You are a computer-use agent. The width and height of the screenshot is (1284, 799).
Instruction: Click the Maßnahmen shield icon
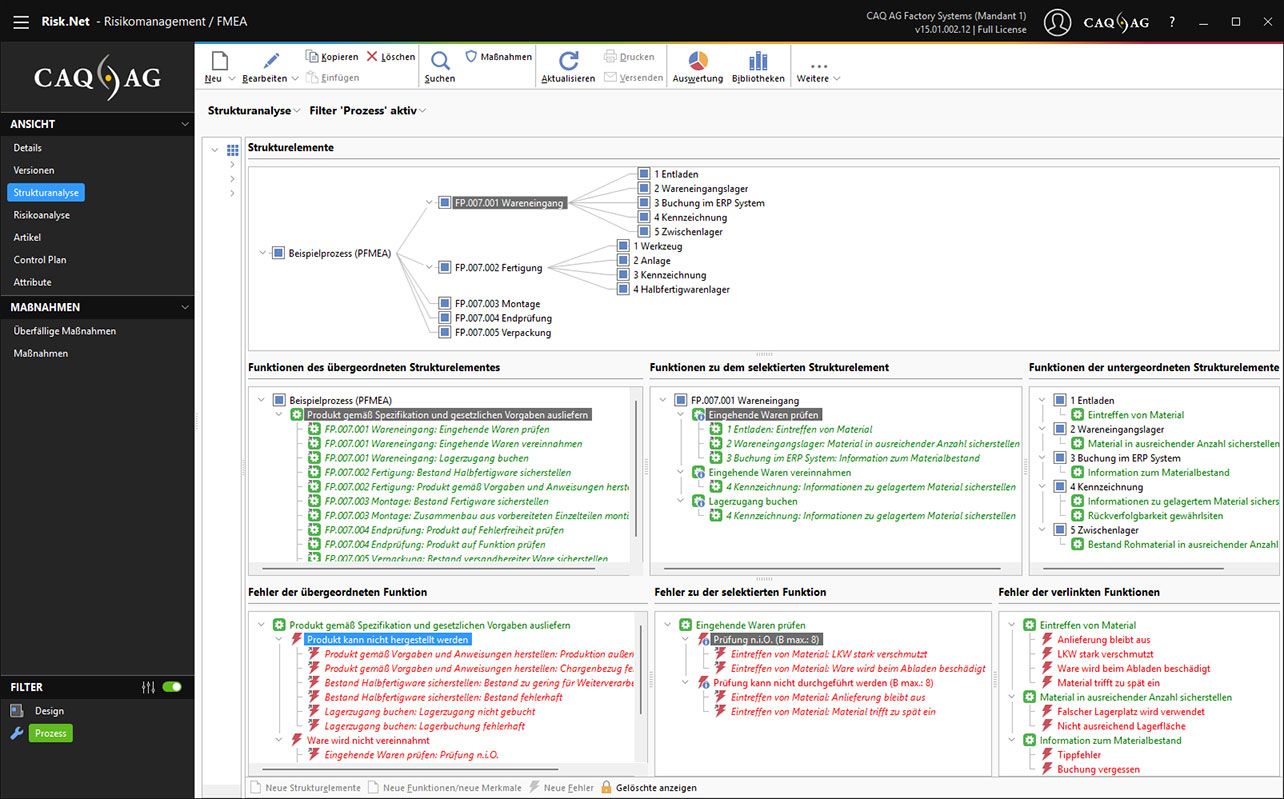pyautogui.click(x=472, y=57)
